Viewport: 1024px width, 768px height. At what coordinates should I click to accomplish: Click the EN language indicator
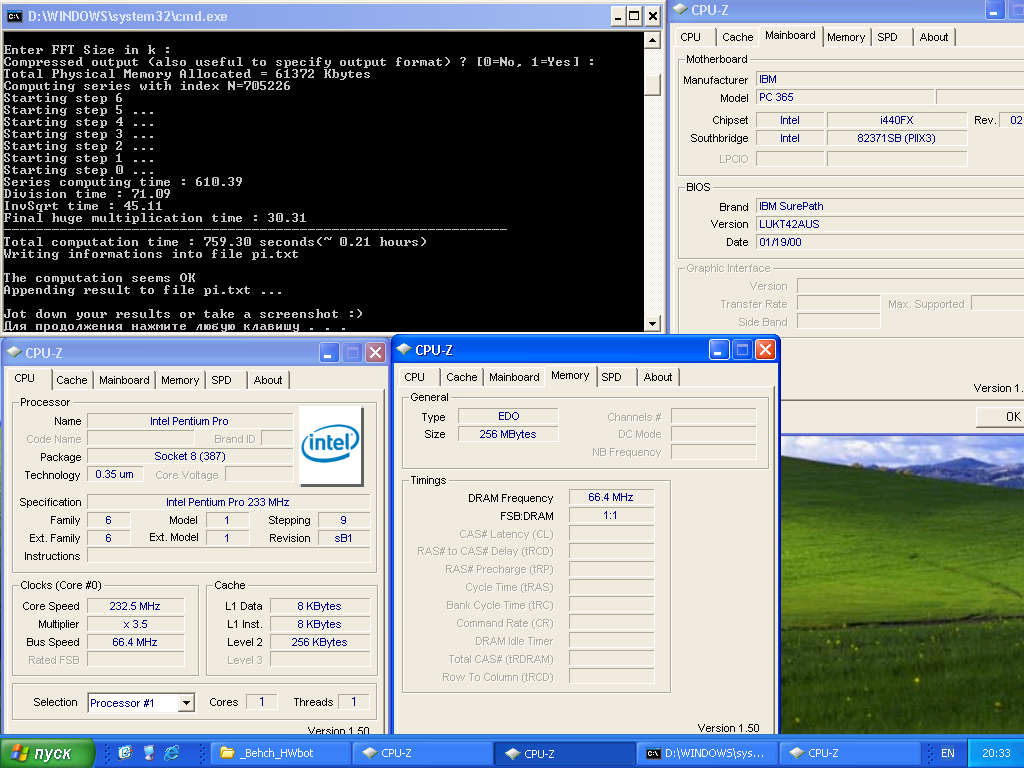(x=947, y=753)
